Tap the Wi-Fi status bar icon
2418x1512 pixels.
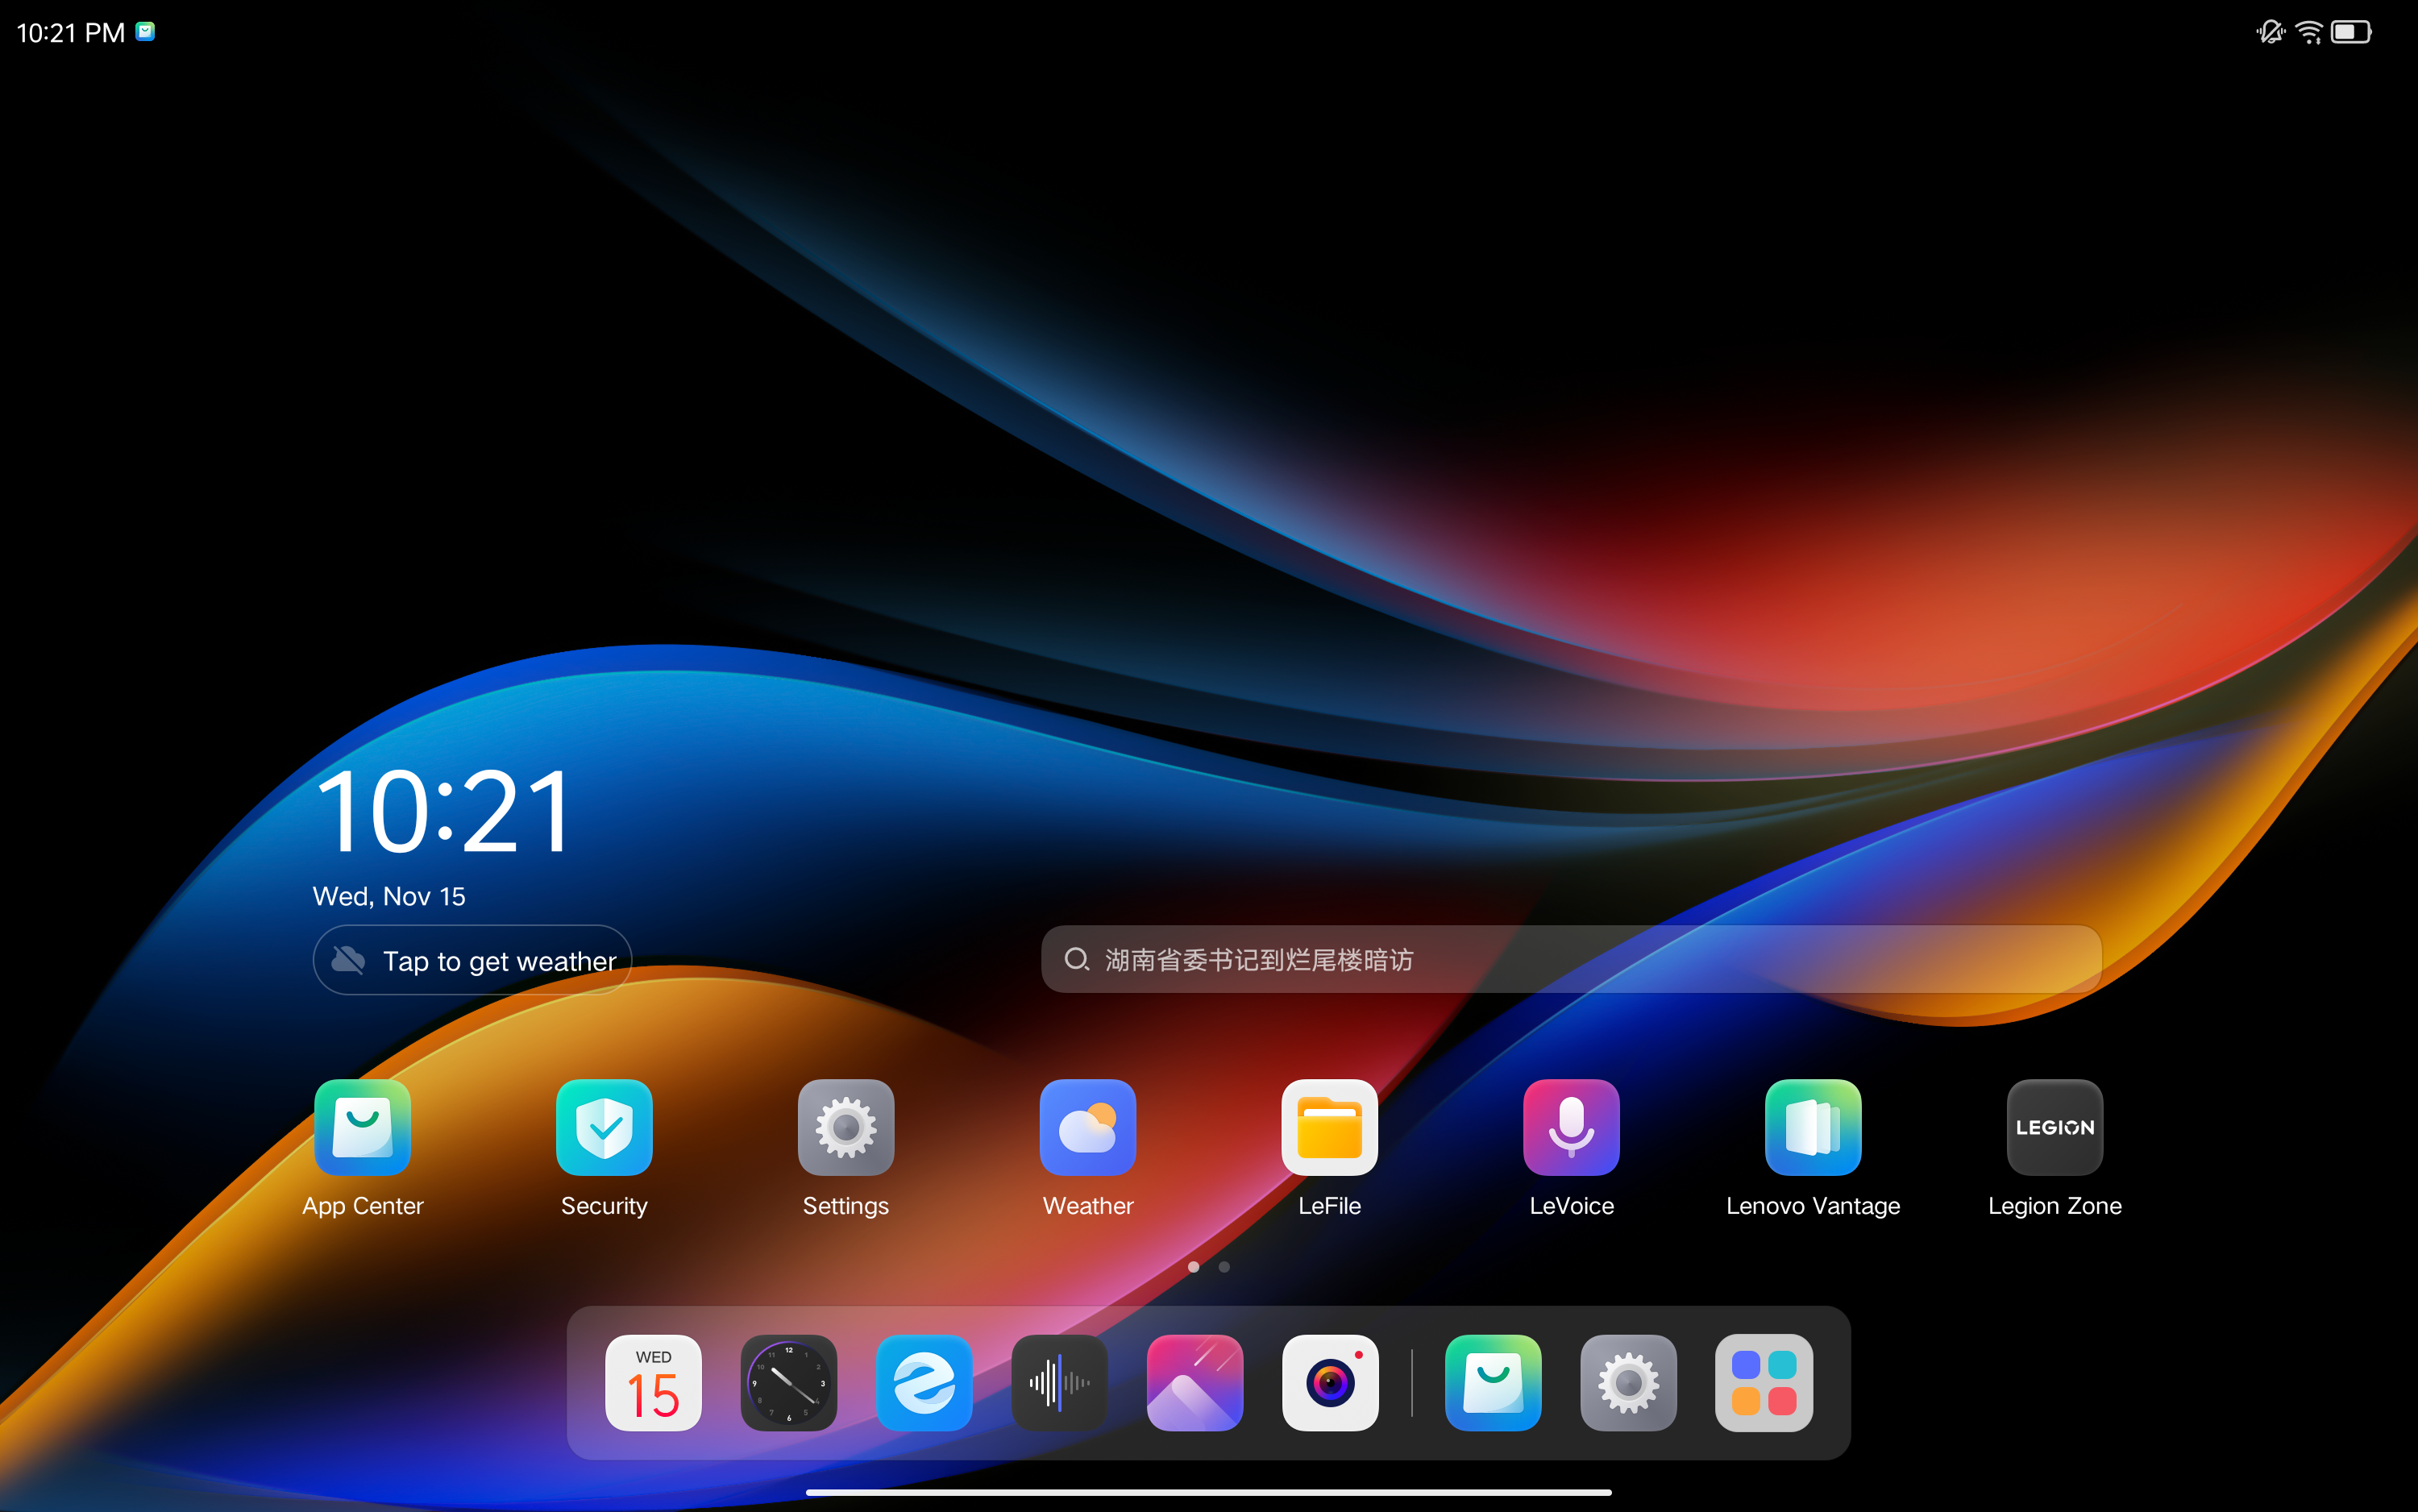(2308, 32)
